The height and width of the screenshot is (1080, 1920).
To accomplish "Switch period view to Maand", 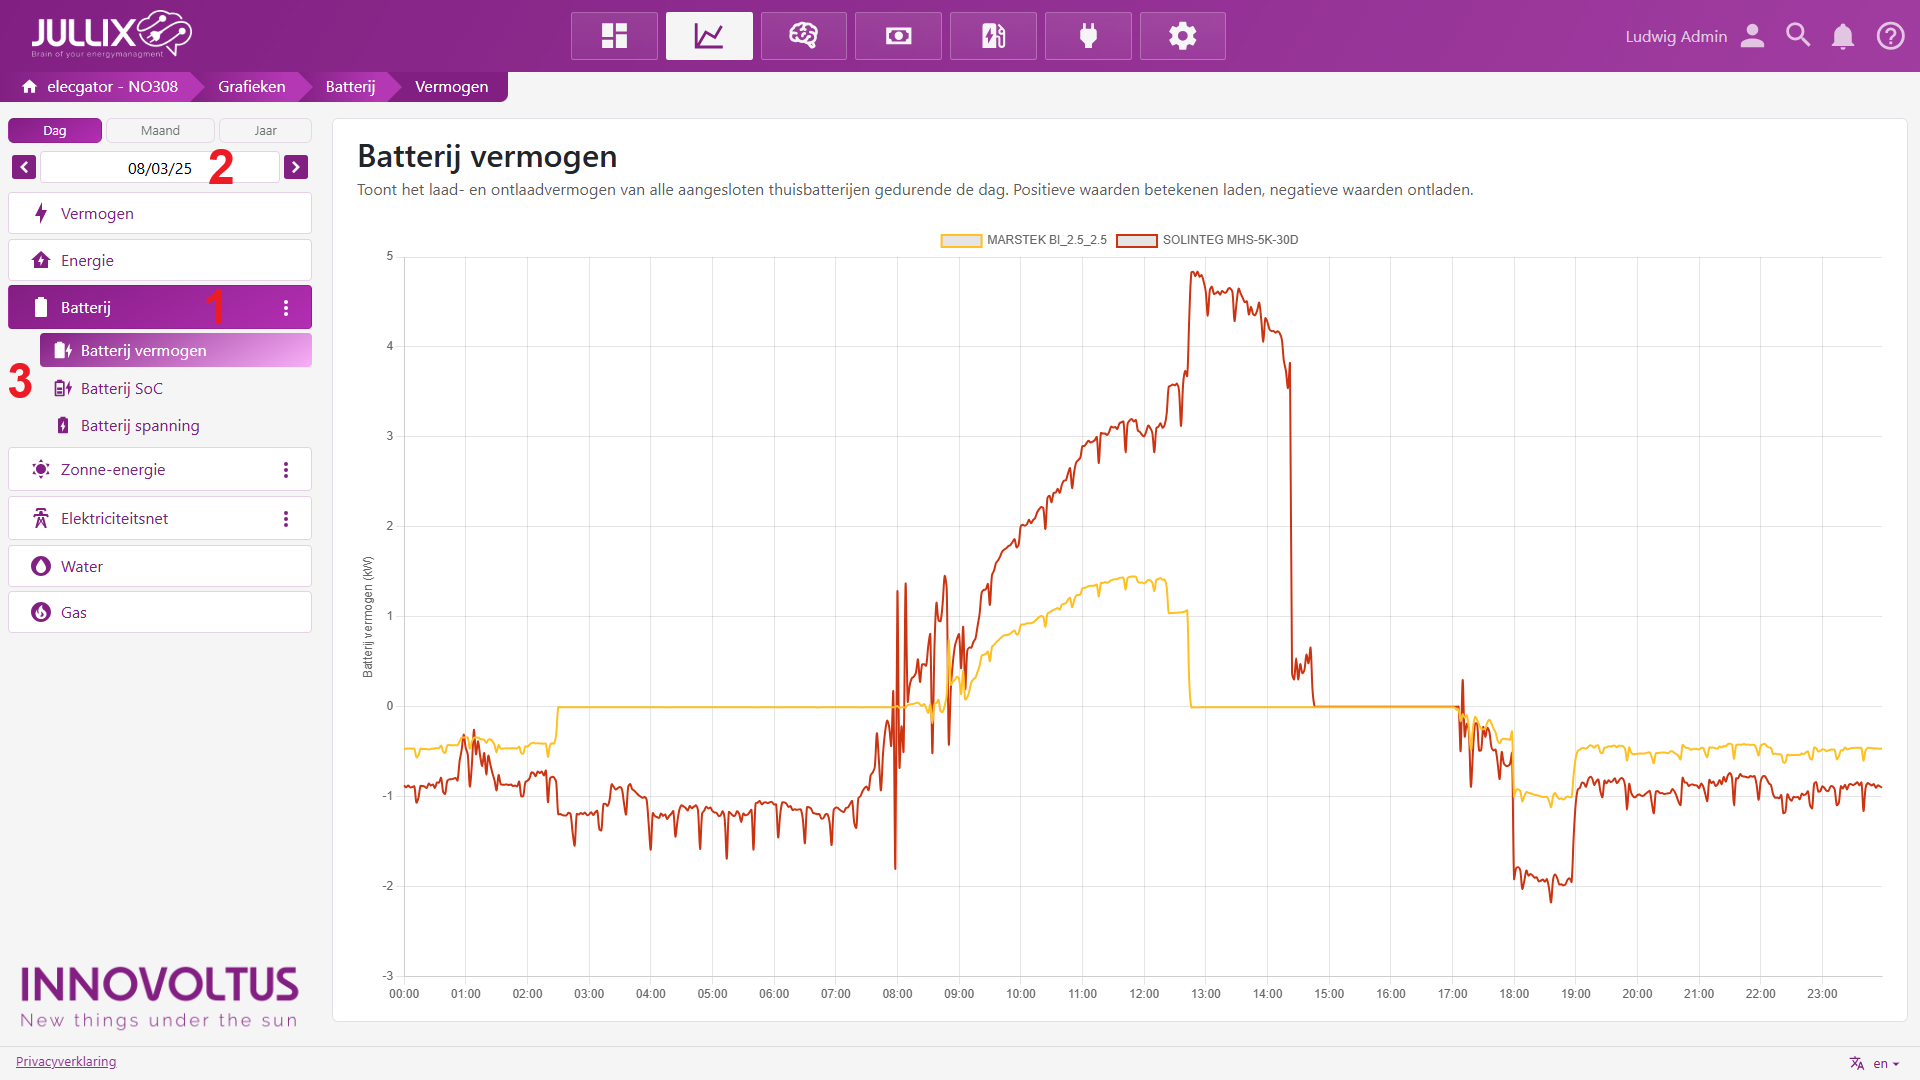I will click(160, 131).
